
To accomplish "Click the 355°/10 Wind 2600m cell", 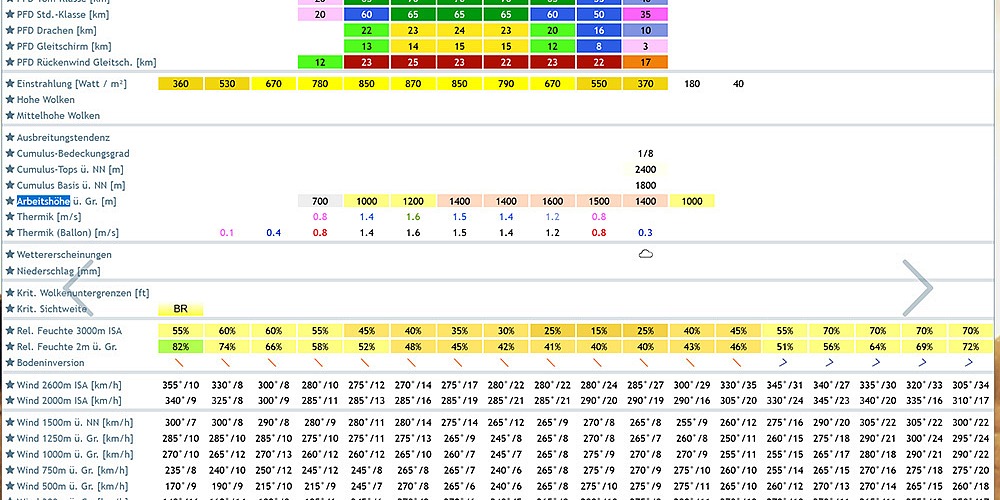I will coord(180,385).
